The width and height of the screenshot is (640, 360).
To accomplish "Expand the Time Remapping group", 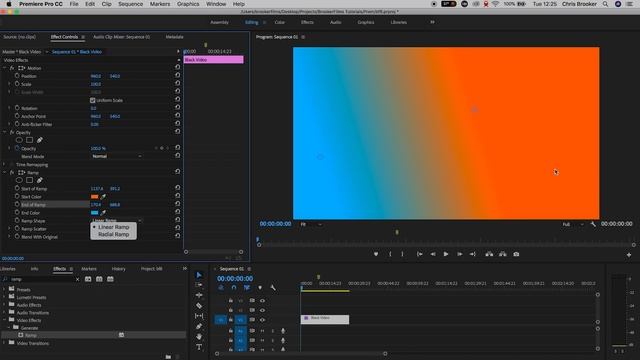I will (x=4, y=164).
